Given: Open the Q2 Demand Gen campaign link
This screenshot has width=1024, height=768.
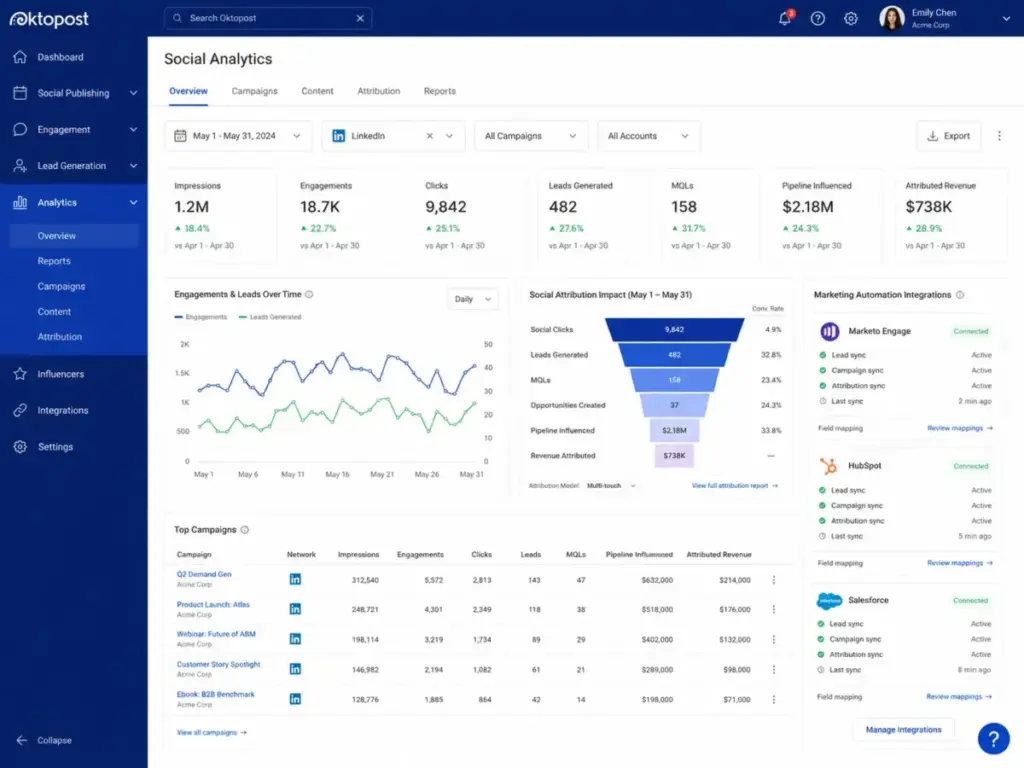Looking at the screenshot, I should 204,574.
